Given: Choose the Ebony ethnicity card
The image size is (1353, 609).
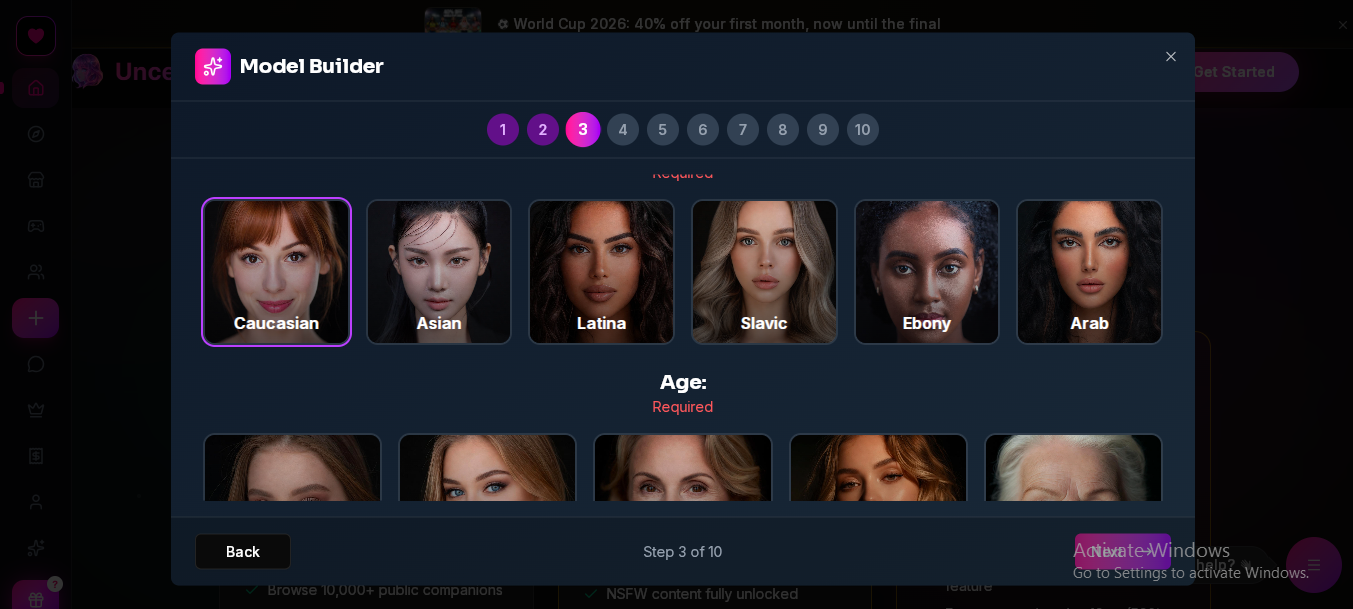Looking at the screenshot, I should (x=927, y=272).
